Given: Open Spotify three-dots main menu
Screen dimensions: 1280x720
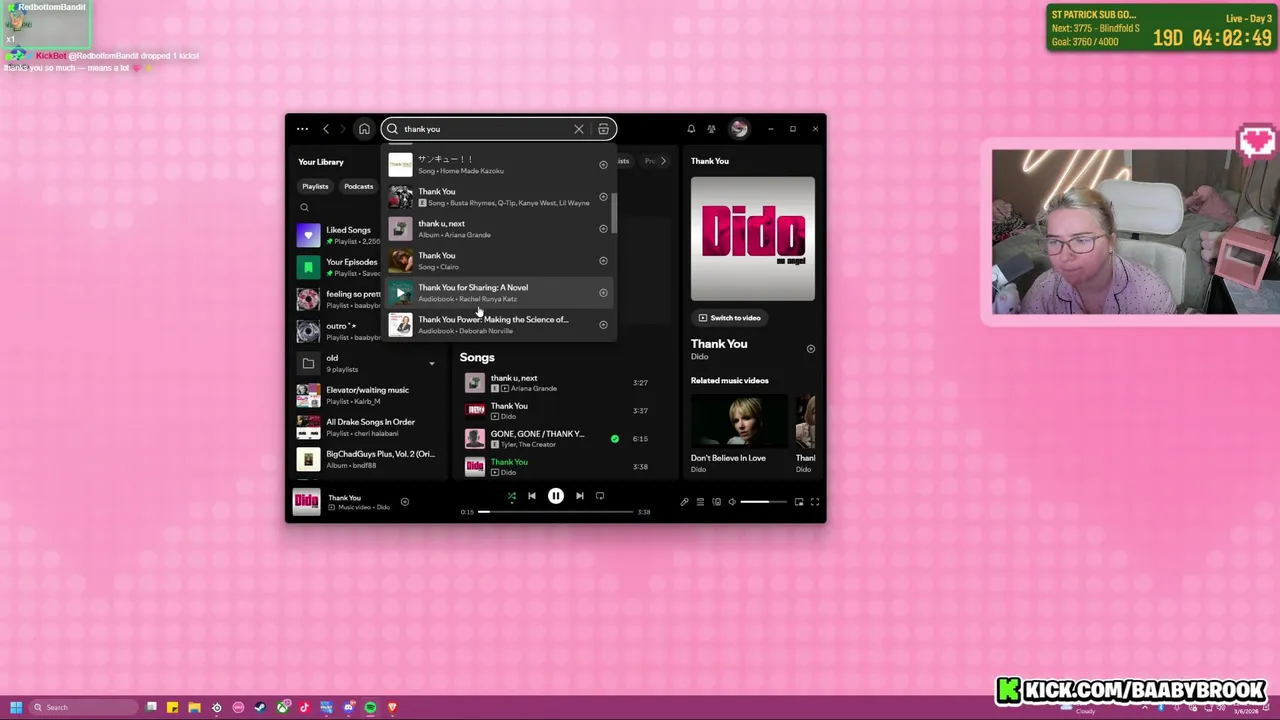Looking at the screenshot, I should click(302, 129).
